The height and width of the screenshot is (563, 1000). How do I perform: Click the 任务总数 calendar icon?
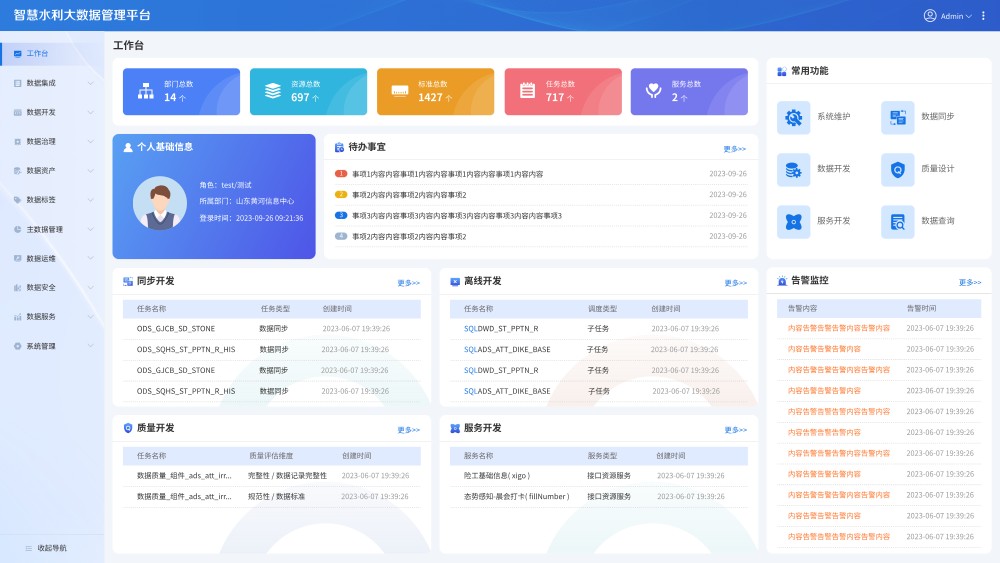click(527, 91)
